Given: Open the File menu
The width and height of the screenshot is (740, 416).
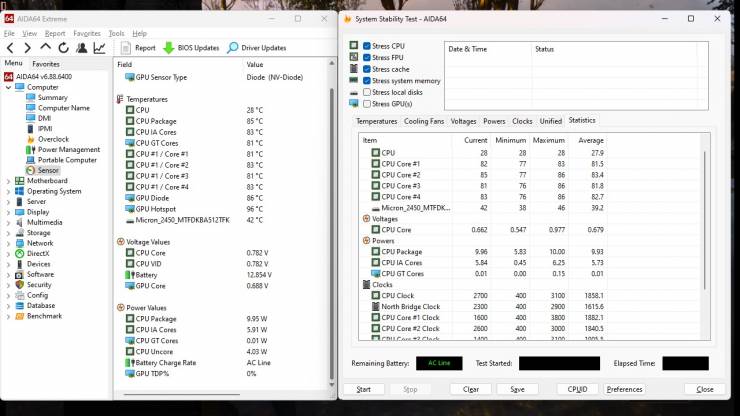Looking at the screenshot, I should (x=9, y=33).
